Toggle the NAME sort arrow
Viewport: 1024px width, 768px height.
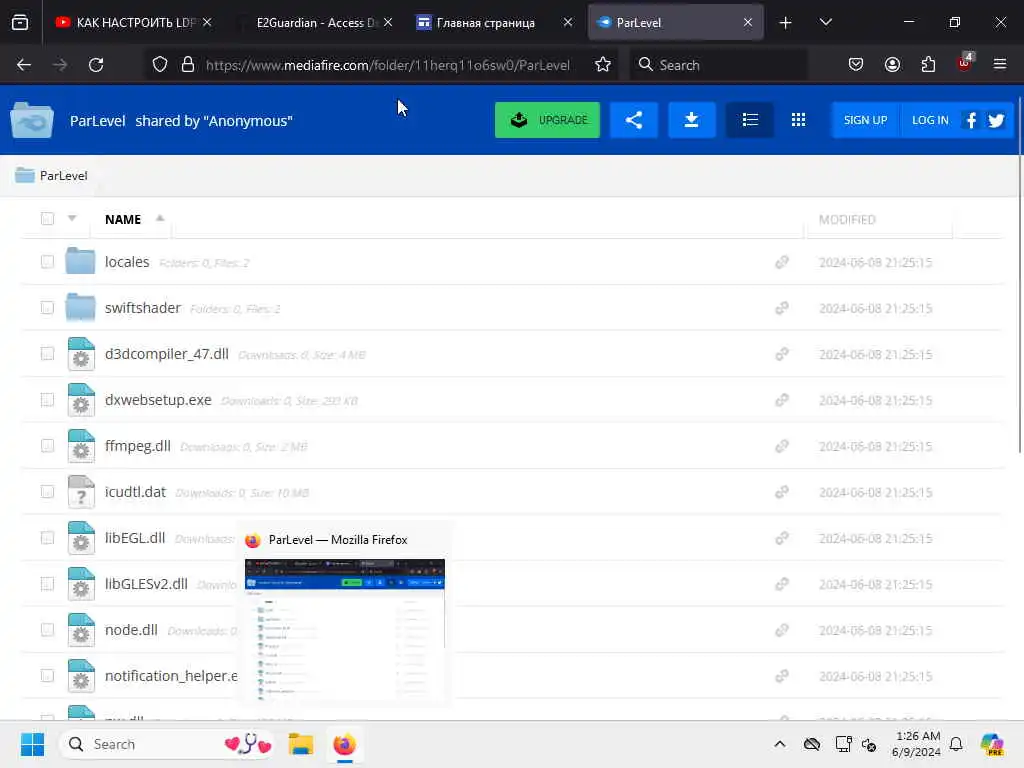pos(160,218)
